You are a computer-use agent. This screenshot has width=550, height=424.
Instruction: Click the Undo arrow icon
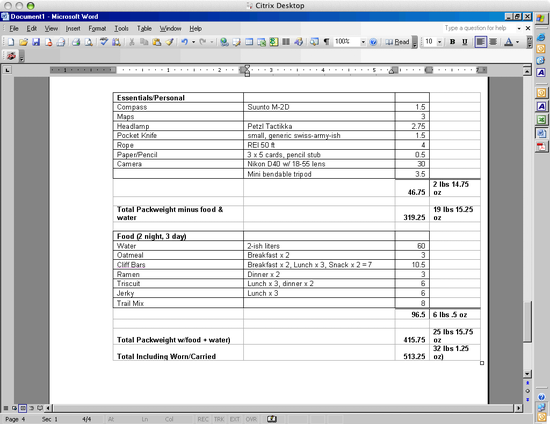pyautogui.click(x=185, y=42)
